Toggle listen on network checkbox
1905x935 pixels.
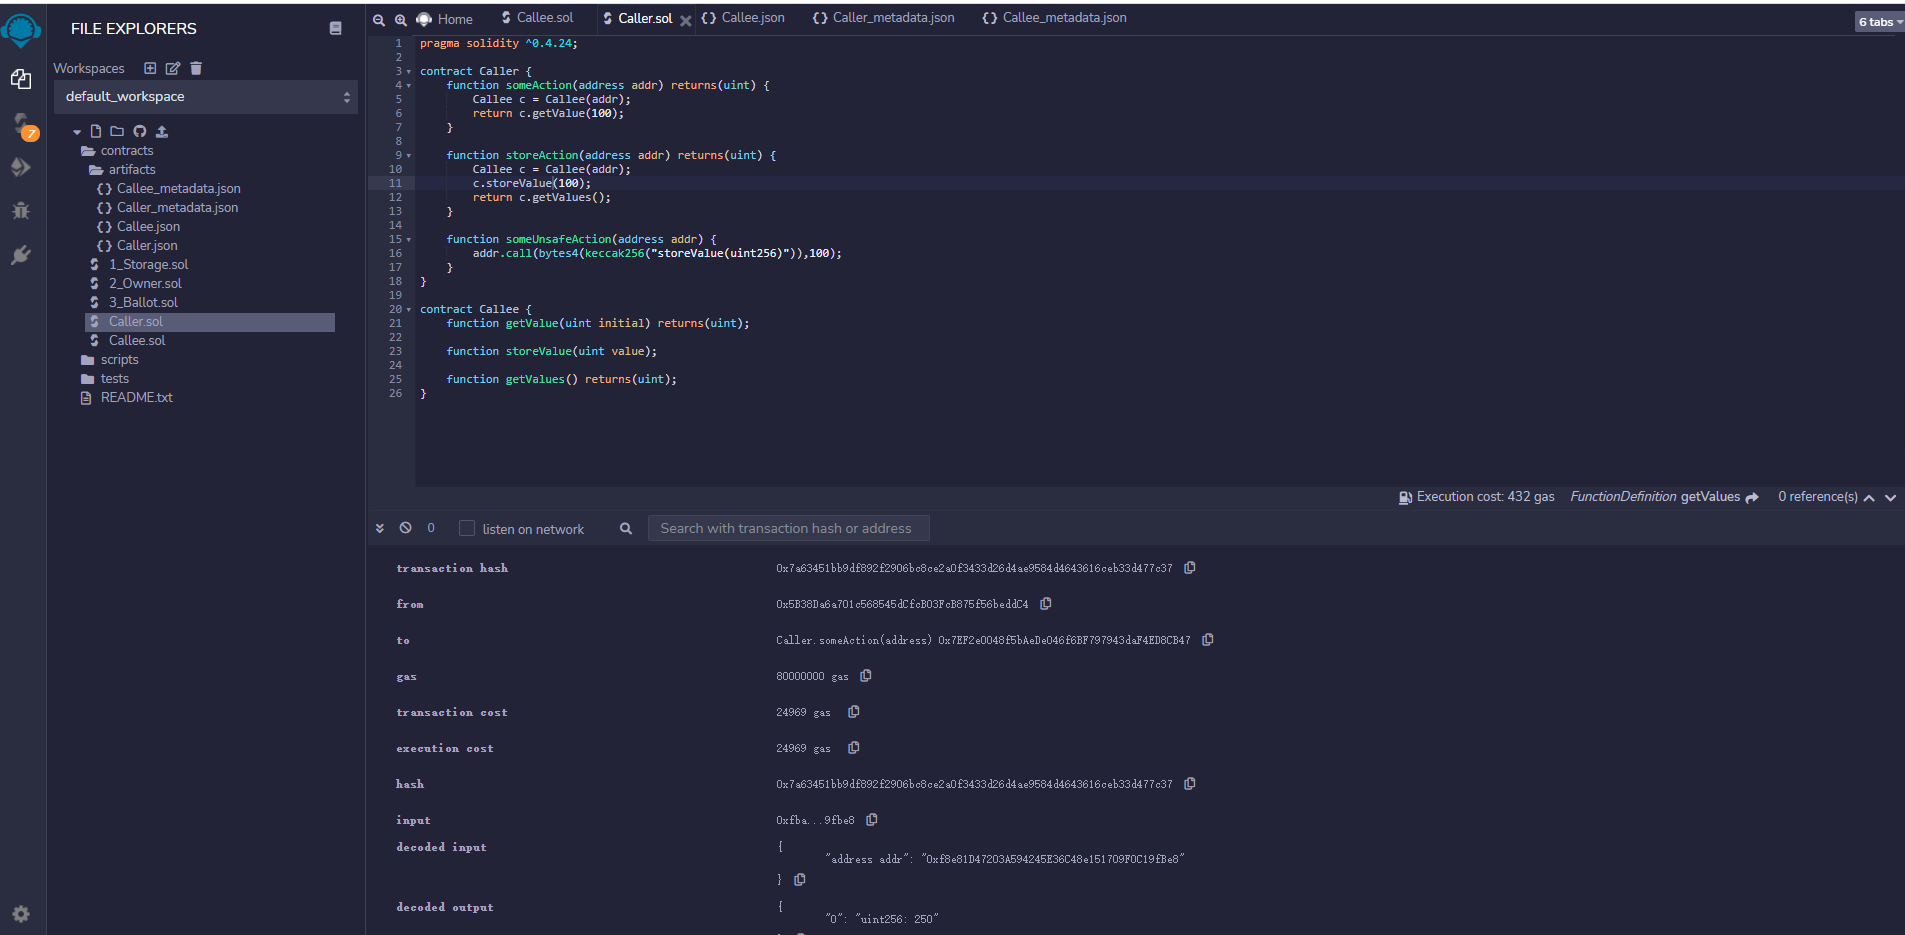467,528
